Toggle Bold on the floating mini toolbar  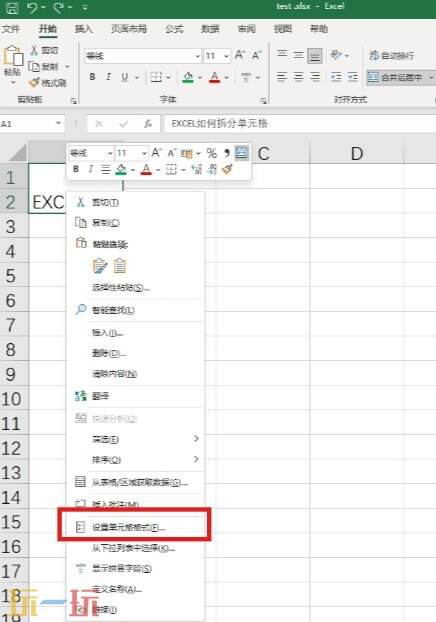(76, 169)
